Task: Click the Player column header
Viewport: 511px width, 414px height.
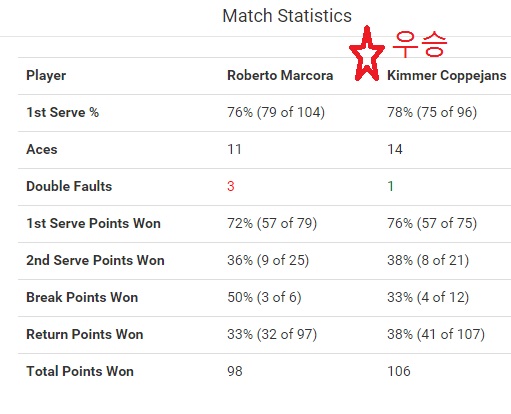Action: pos(46,76)
